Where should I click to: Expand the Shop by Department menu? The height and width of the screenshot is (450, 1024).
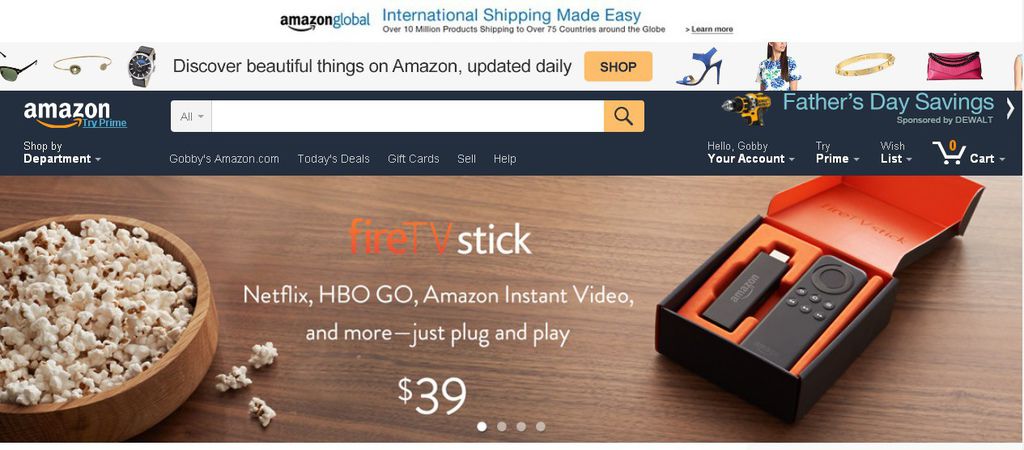point(62,152)
